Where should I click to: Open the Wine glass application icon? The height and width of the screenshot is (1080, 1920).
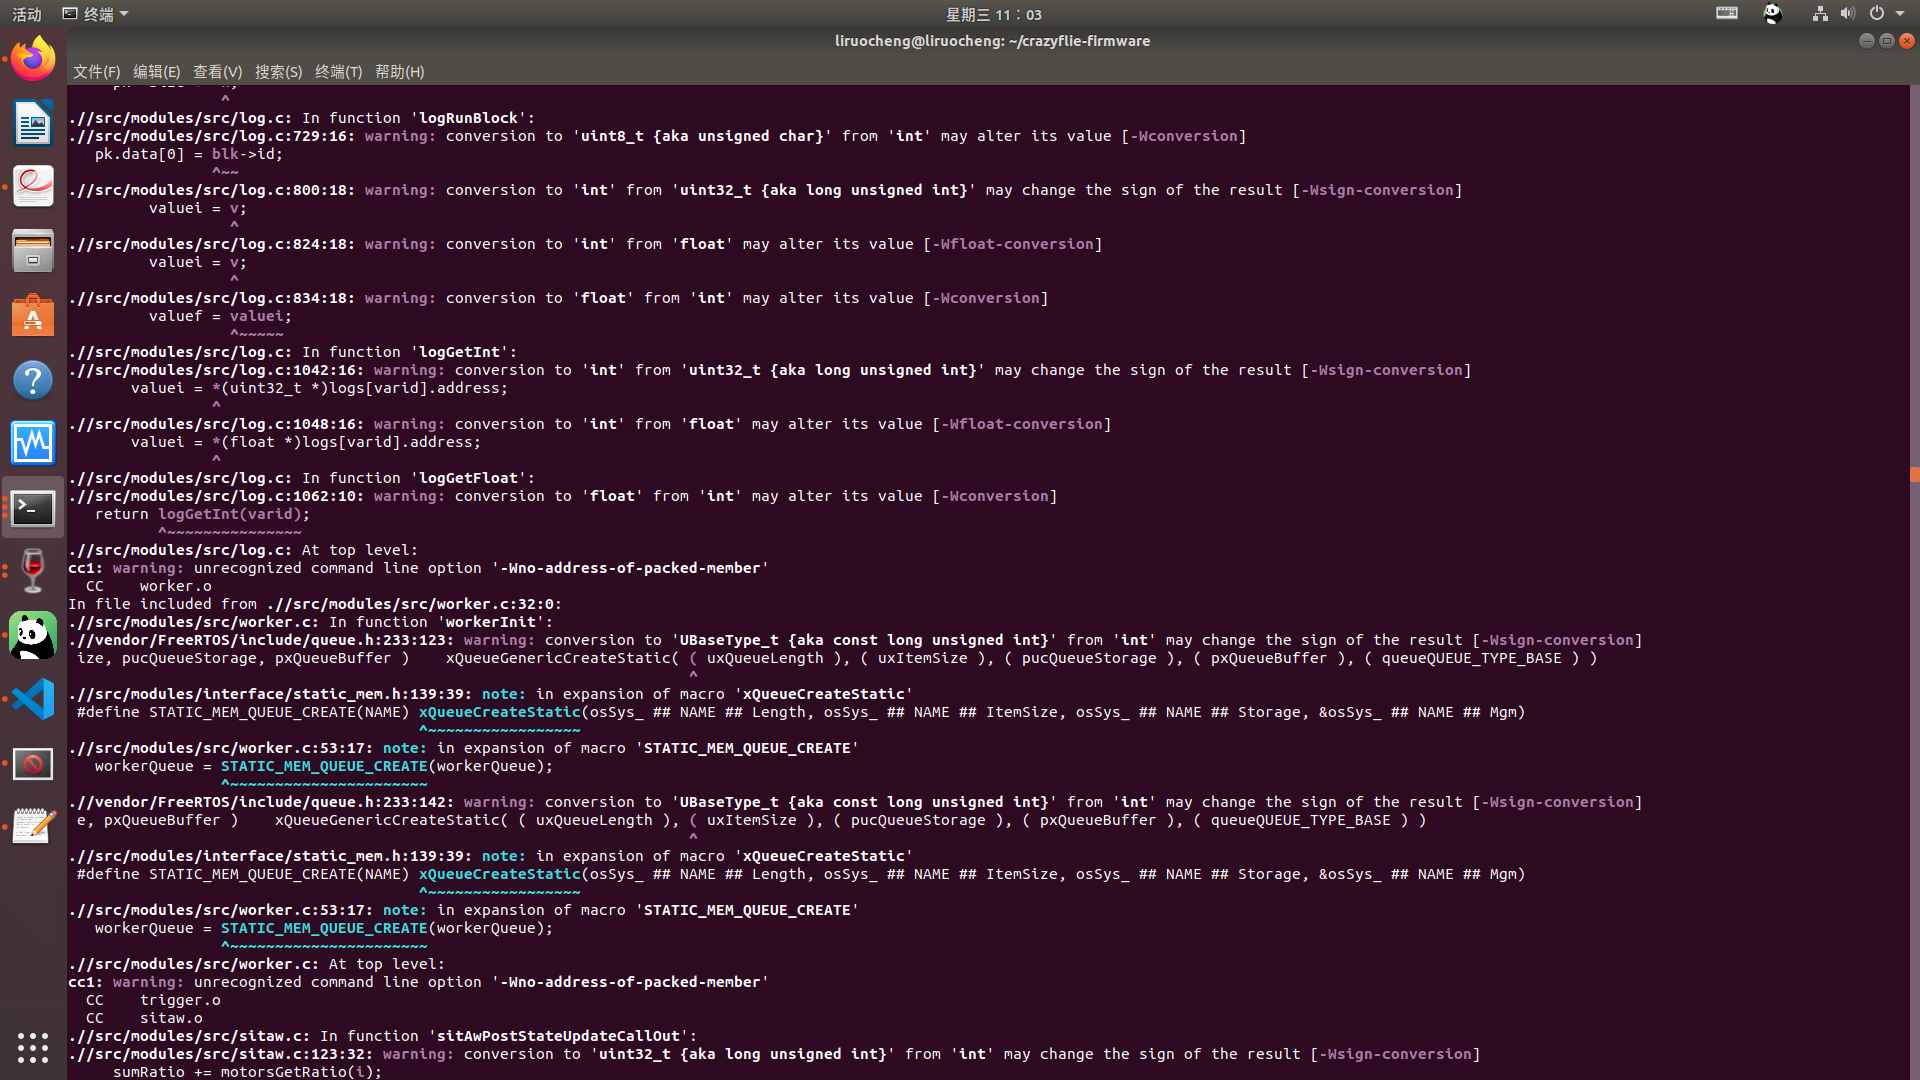[33, 571]
